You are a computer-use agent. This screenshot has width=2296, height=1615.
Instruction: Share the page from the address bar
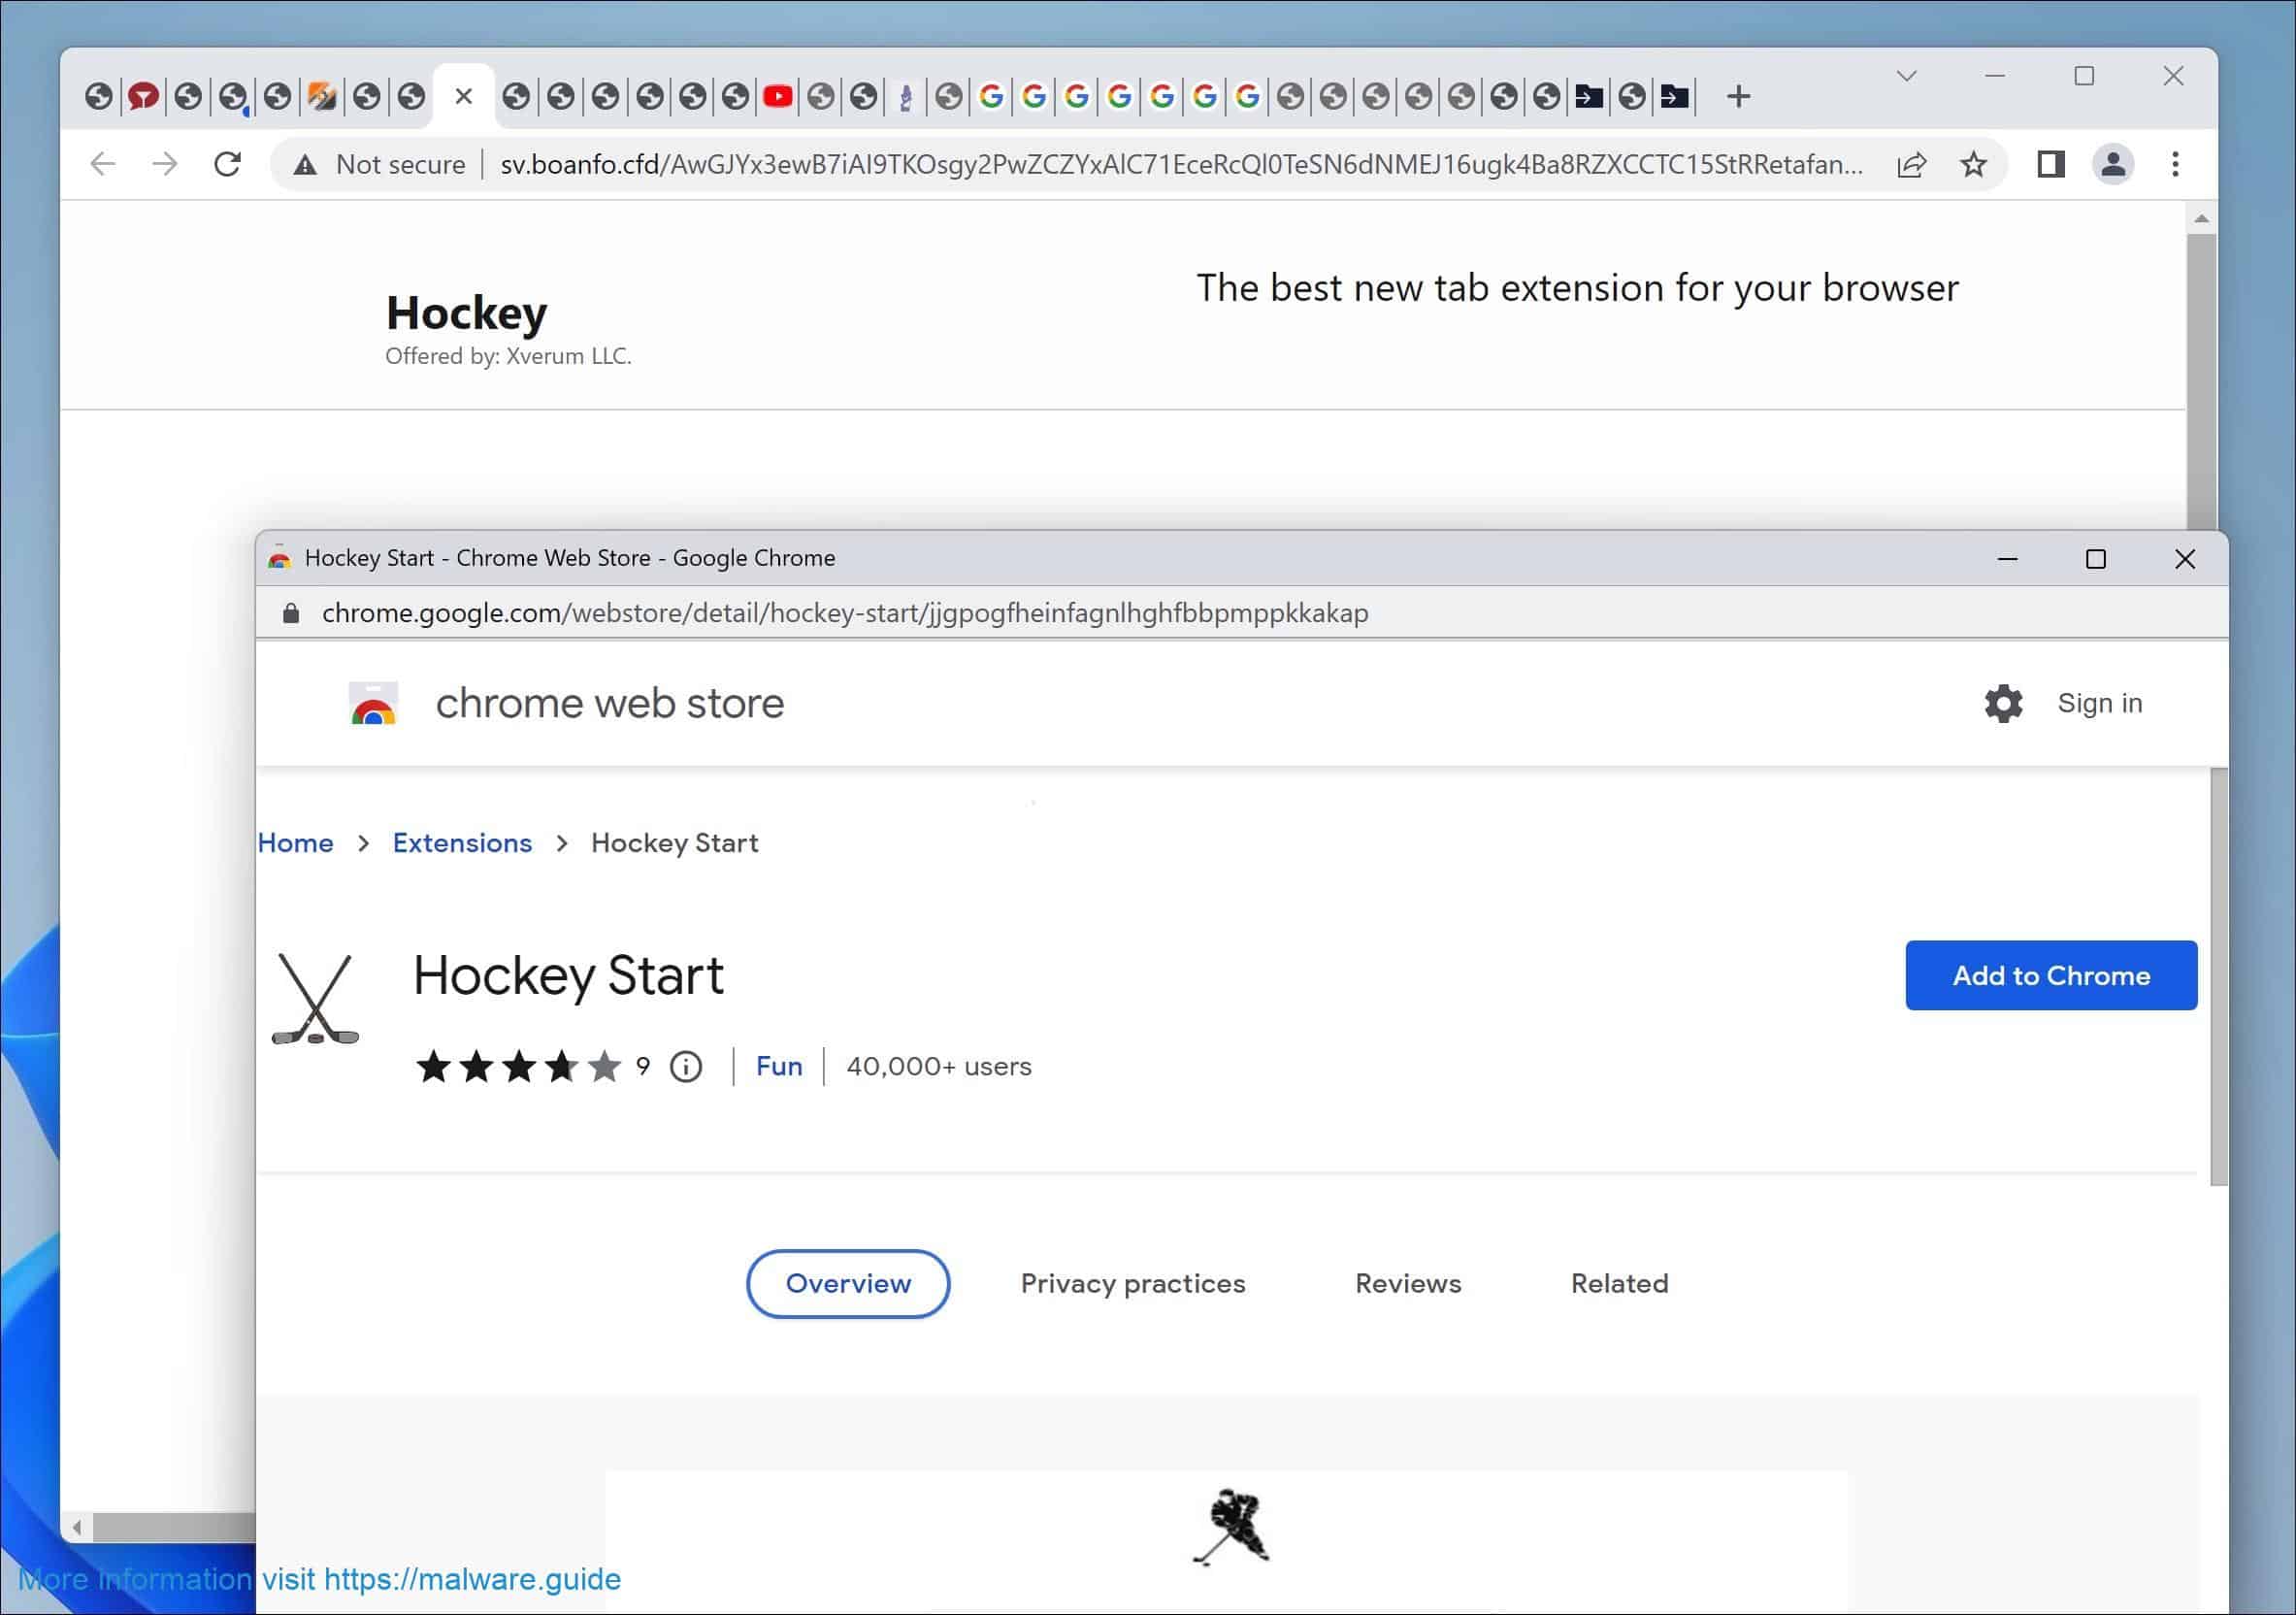(x=1911, y=164)
